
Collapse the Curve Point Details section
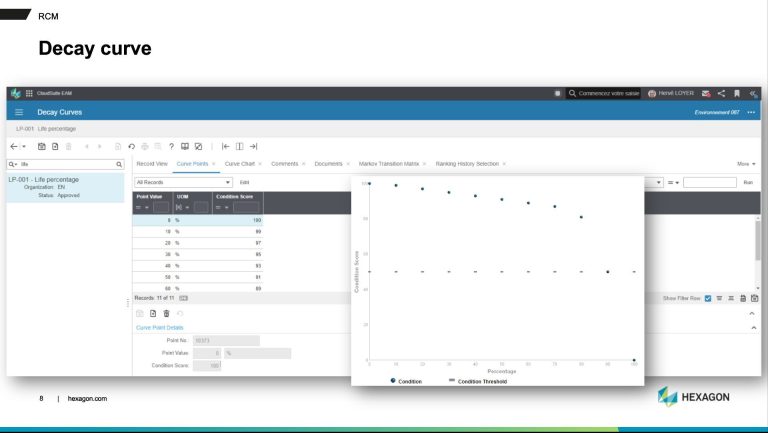point(752,328)
